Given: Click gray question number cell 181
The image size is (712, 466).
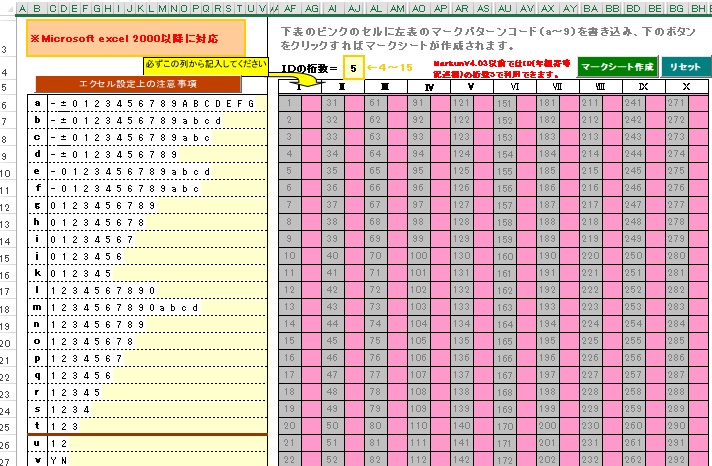Looking at the screenshot, I should [547, 103].
